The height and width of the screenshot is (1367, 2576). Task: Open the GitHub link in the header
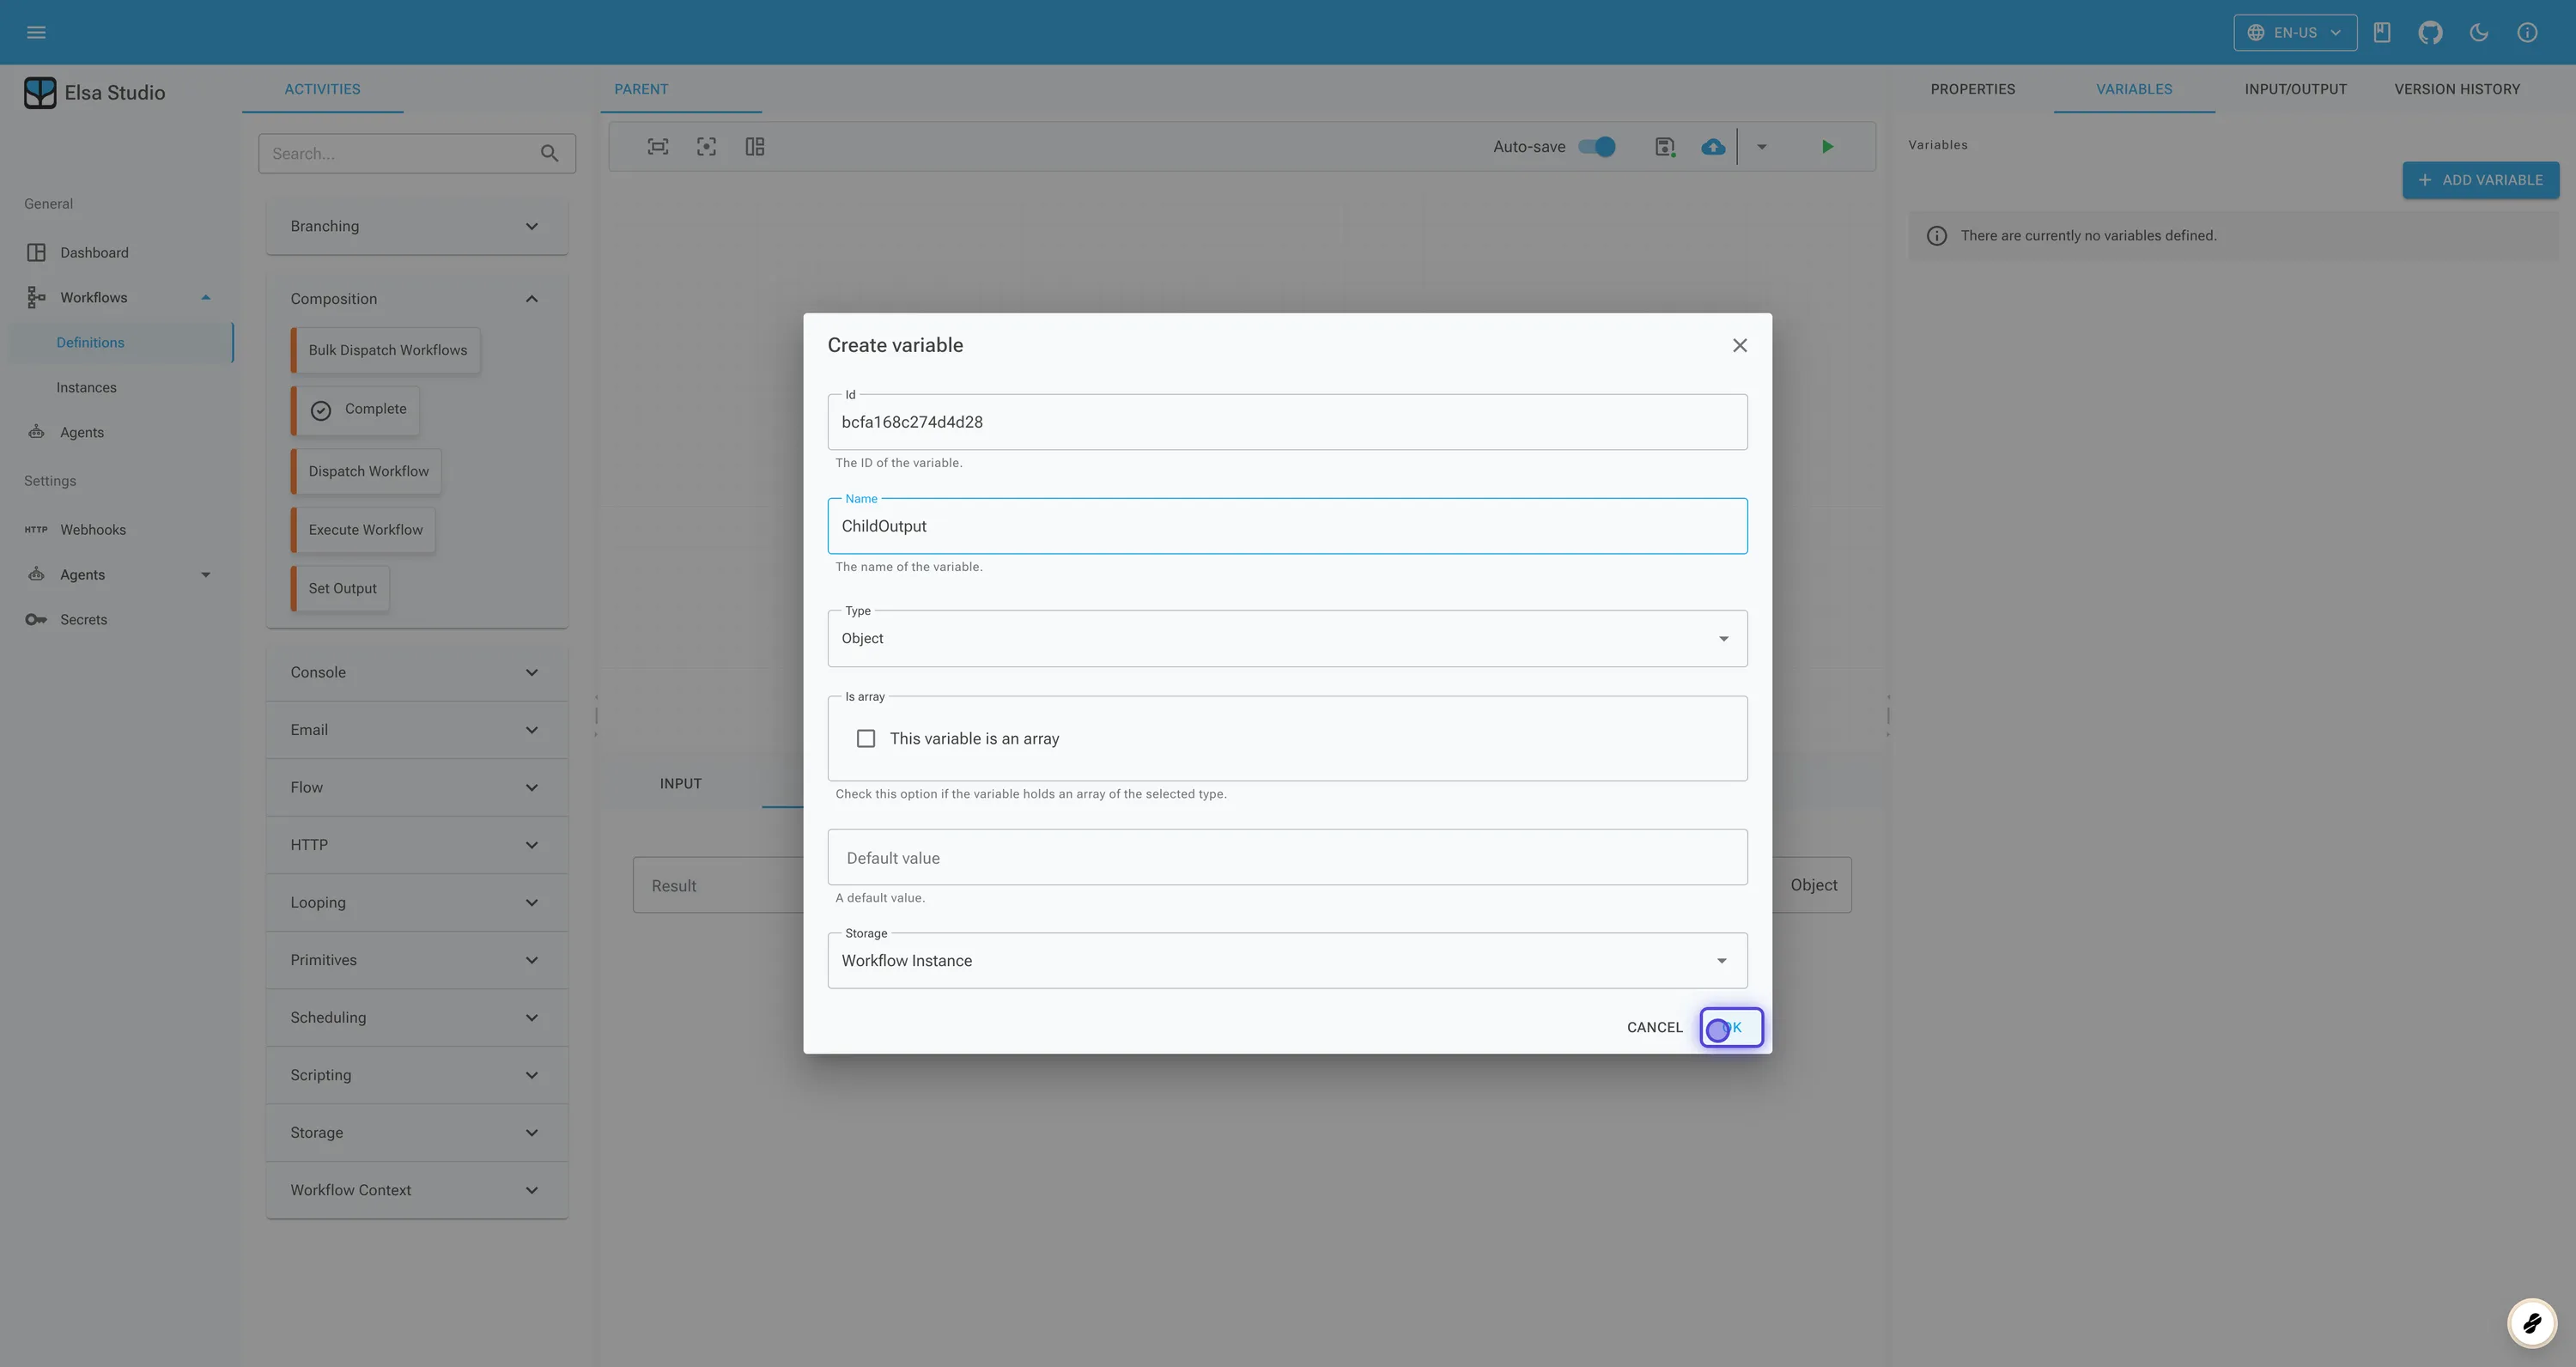click(2431, 32)
